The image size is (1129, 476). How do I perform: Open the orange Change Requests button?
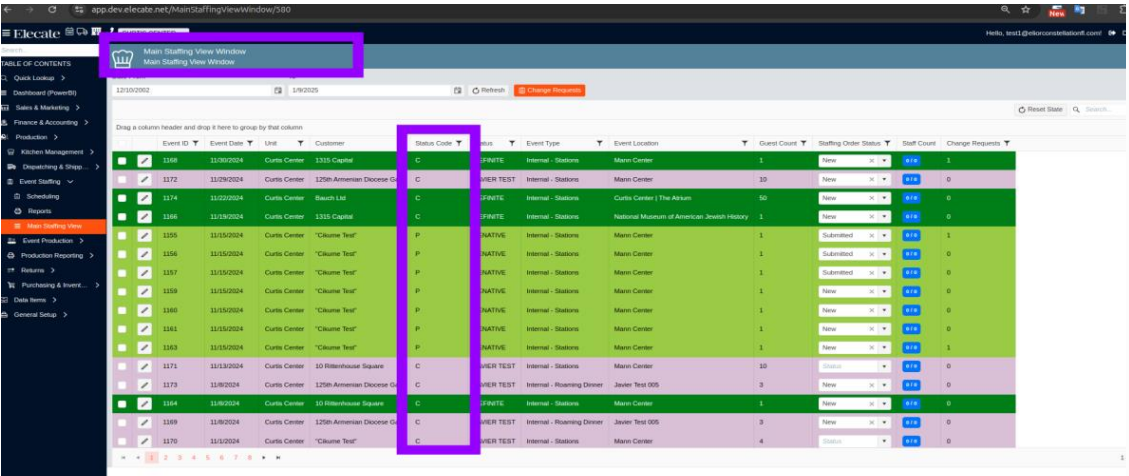(x=549, y=91)
